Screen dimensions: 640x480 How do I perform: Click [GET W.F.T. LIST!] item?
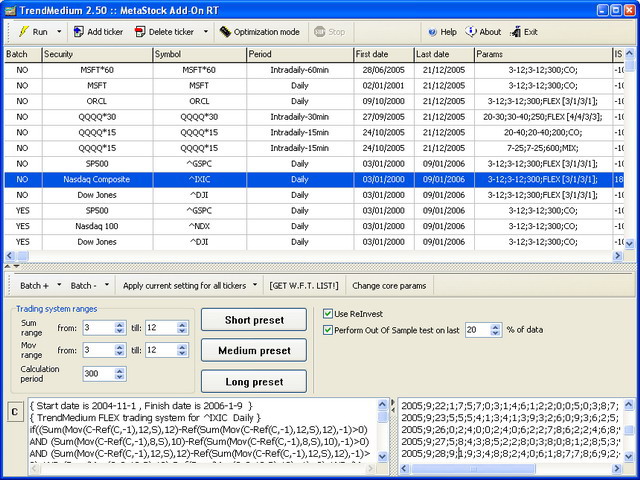pos(304,286)
